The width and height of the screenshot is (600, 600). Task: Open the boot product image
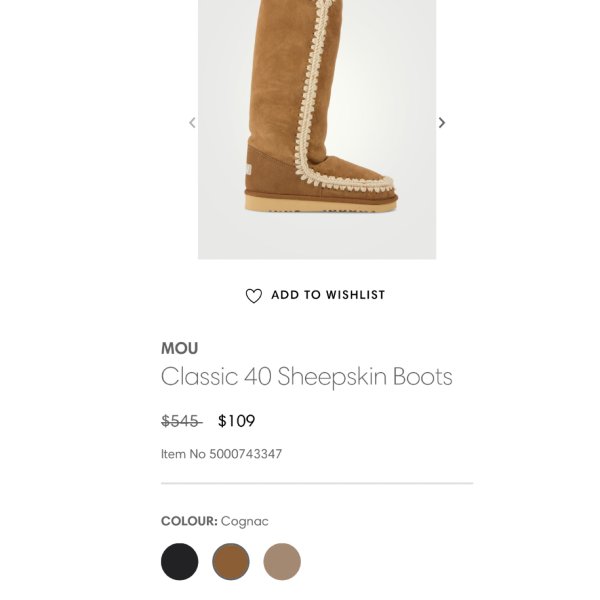coord(316,110)
